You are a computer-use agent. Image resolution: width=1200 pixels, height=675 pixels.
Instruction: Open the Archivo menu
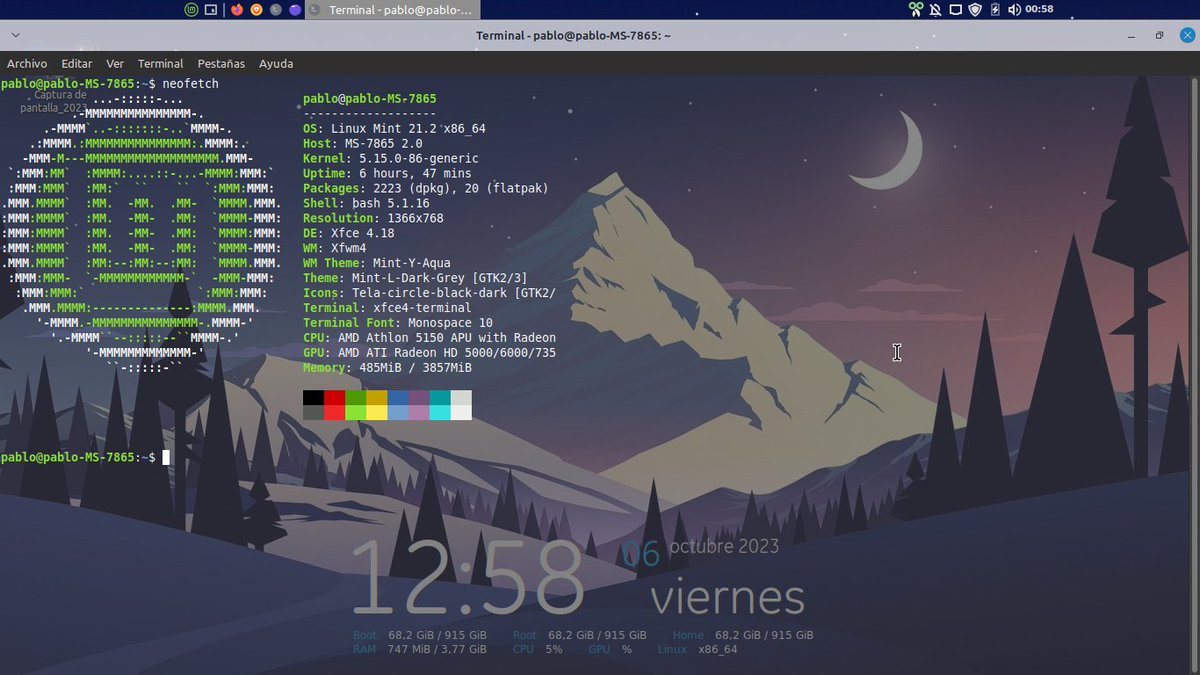point(27,63)
